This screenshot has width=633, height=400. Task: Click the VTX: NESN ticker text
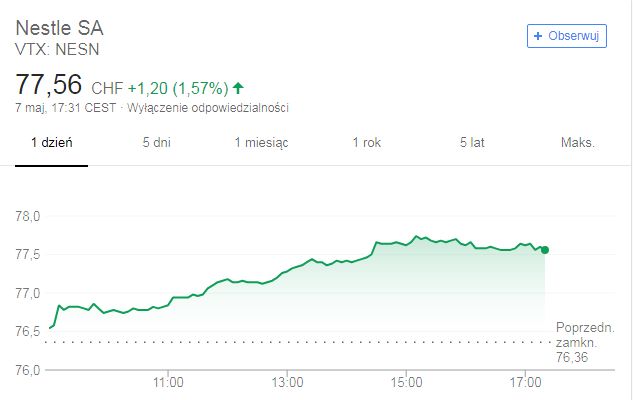point(57,48)
